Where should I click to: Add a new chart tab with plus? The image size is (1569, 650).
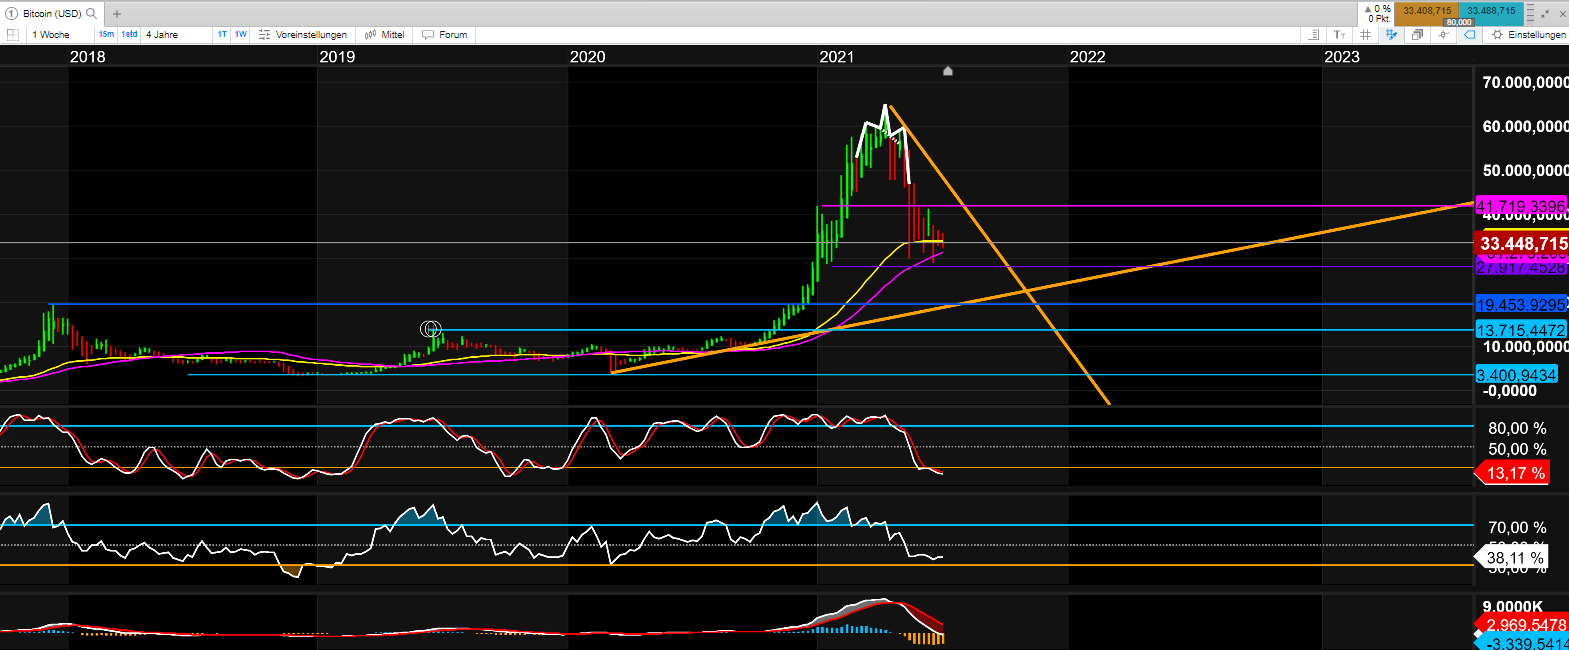[117, 14]
